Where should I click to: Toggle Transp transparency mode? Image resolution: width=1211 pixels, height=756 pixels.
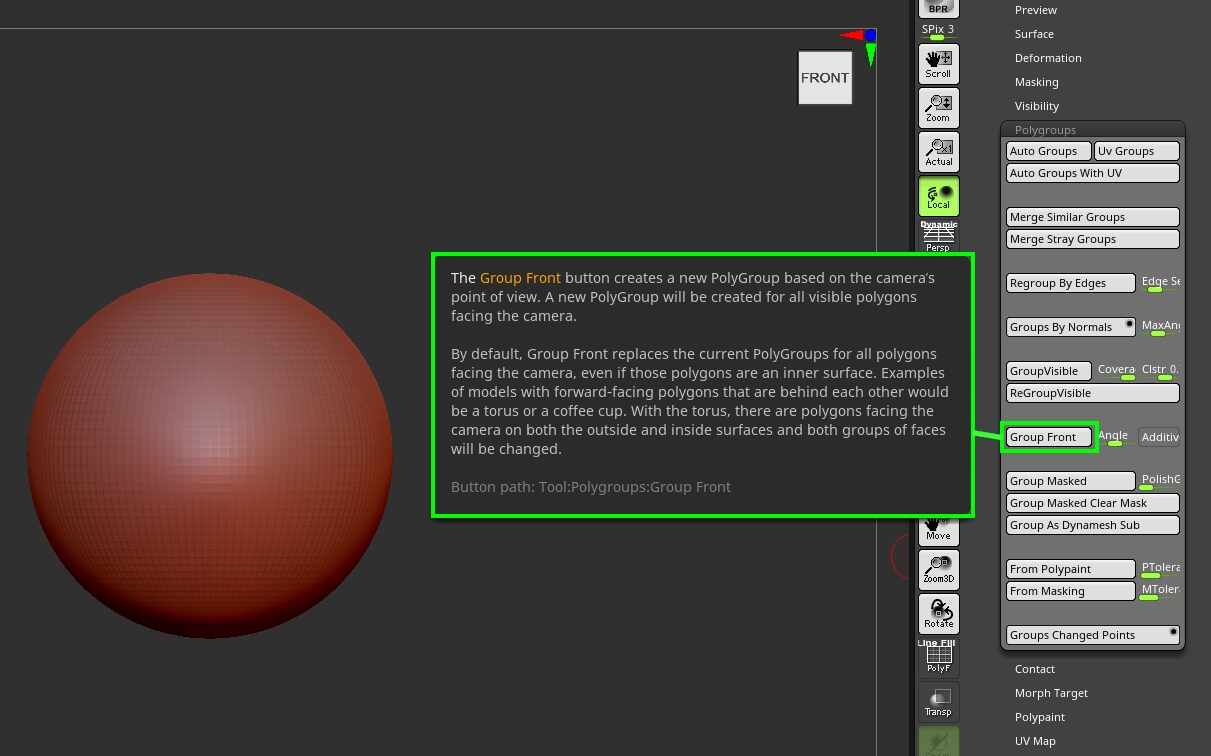(938, 701)
